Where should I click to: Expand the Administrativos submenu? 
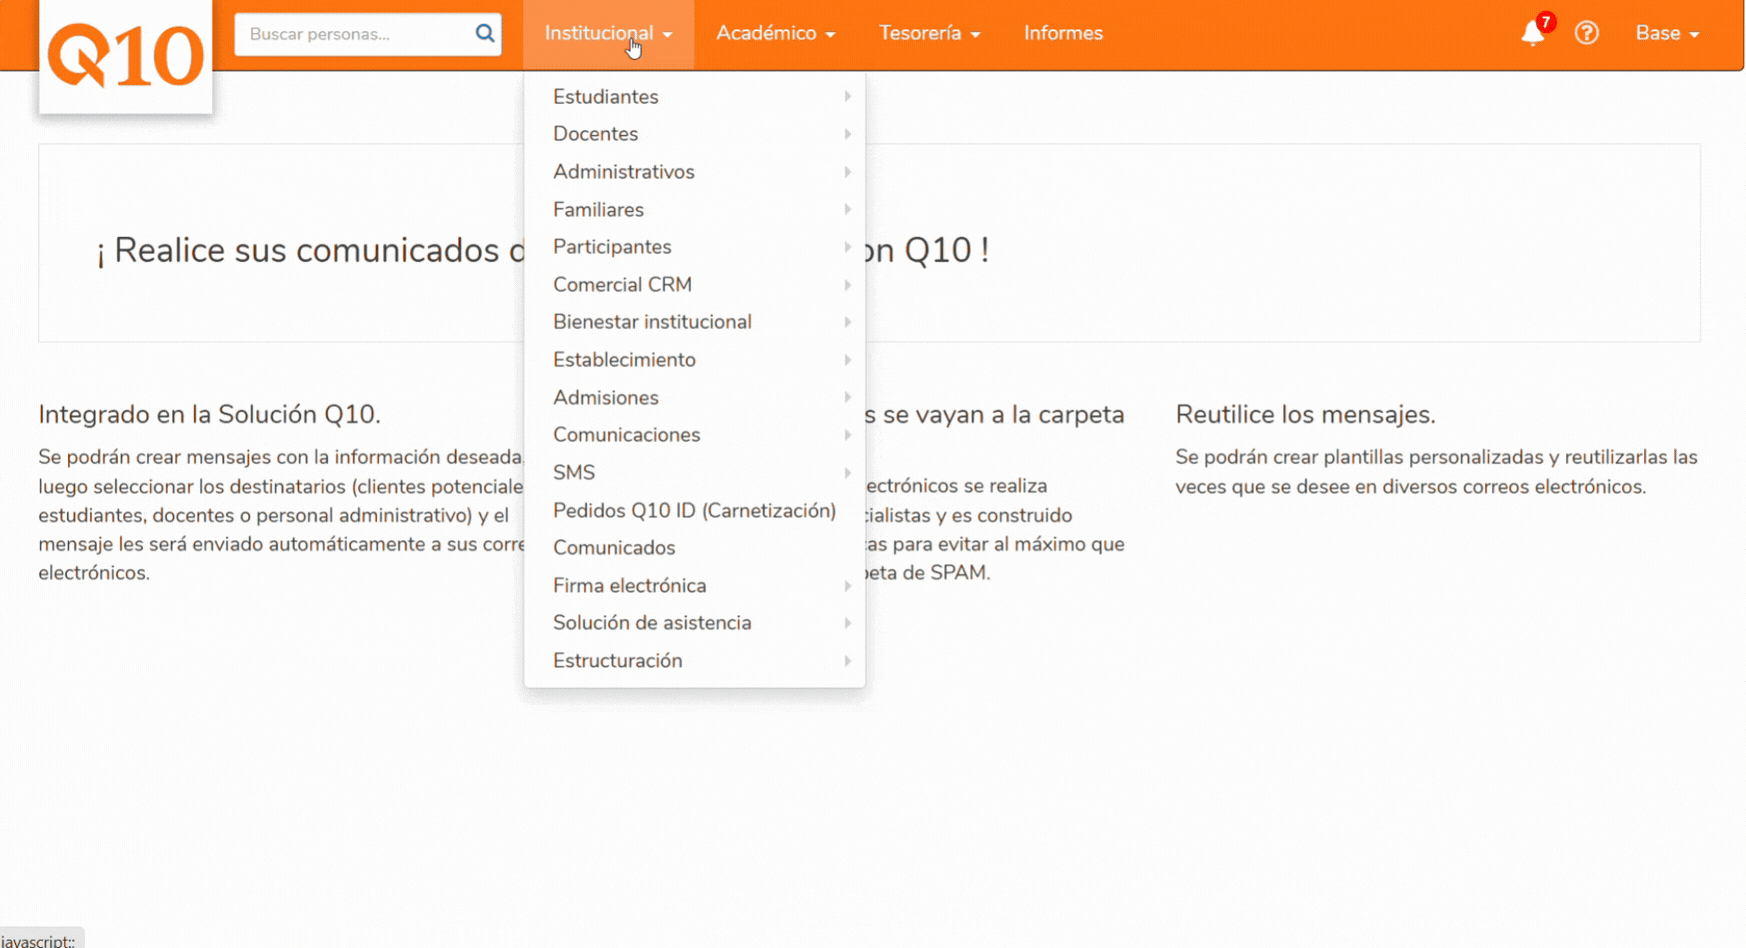coord(694,172)
